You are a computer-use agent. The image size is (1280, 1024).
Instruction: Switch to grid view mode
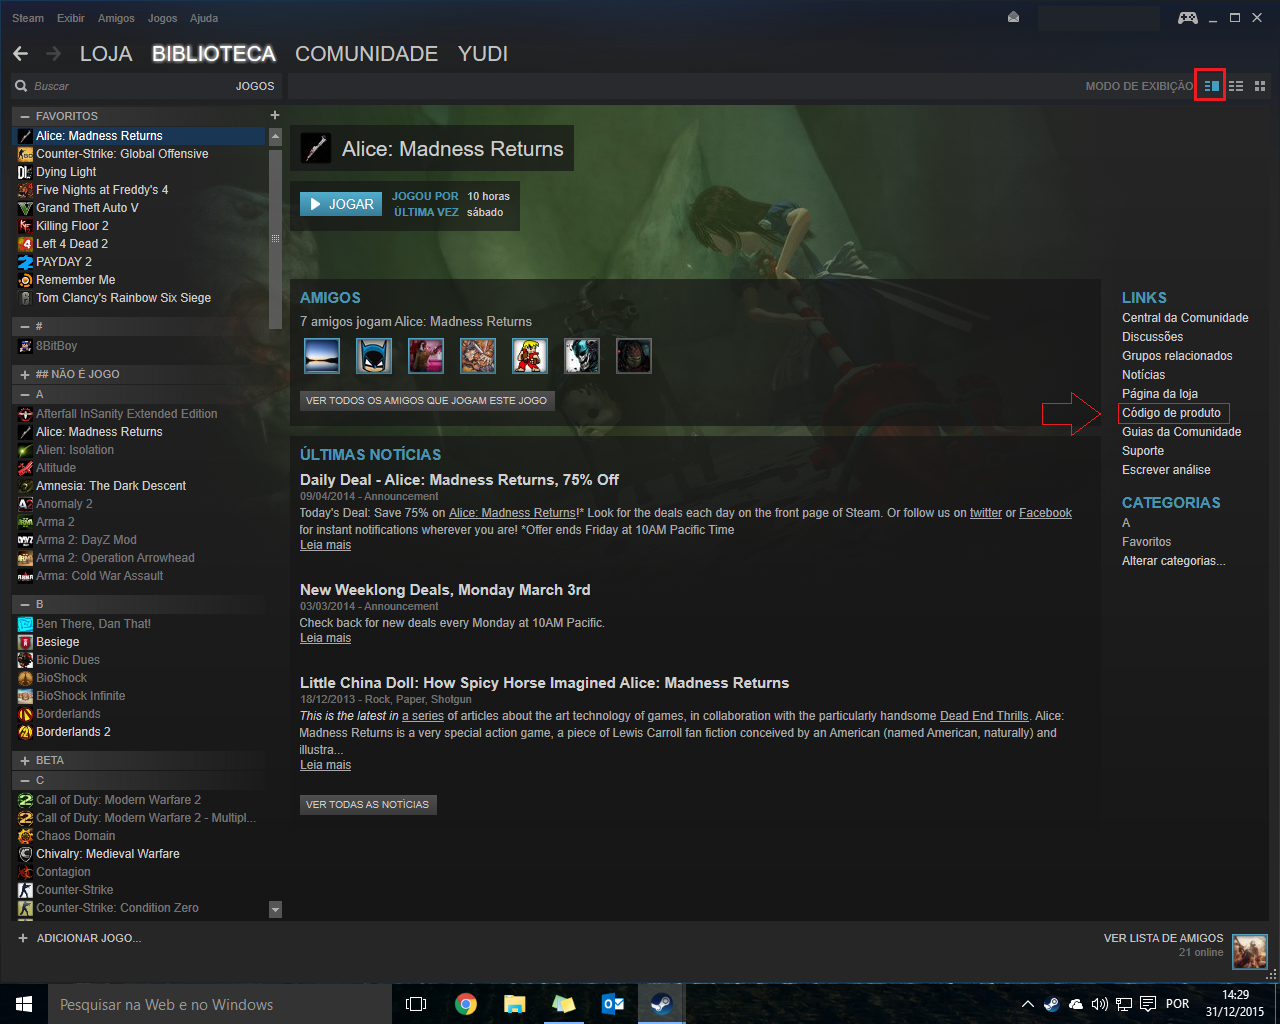click(1260, 86)
